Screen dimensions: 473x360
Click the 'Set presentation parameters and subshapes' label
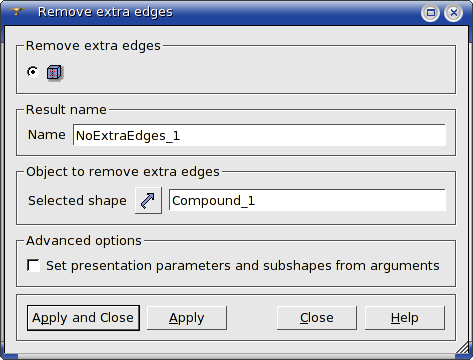[x=242, y=266]
